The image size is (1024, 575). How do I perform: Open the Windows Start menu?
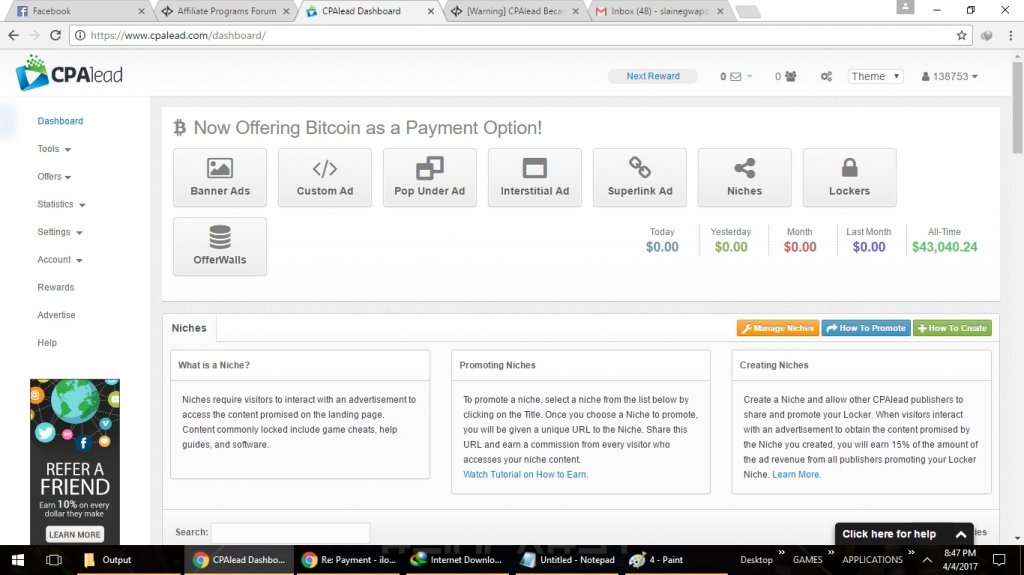tap(18, 560)
